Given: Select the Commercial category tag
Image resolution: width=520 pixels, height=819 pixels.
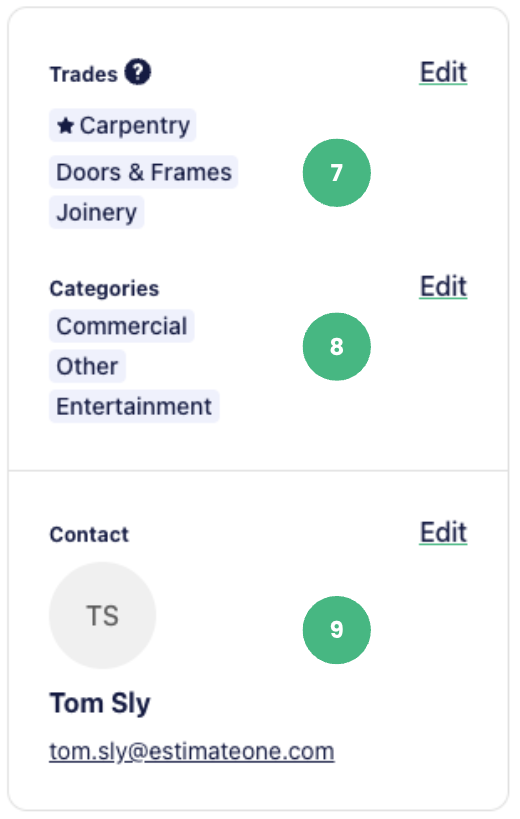Looking at the screenshot, I should click(122, 326).
